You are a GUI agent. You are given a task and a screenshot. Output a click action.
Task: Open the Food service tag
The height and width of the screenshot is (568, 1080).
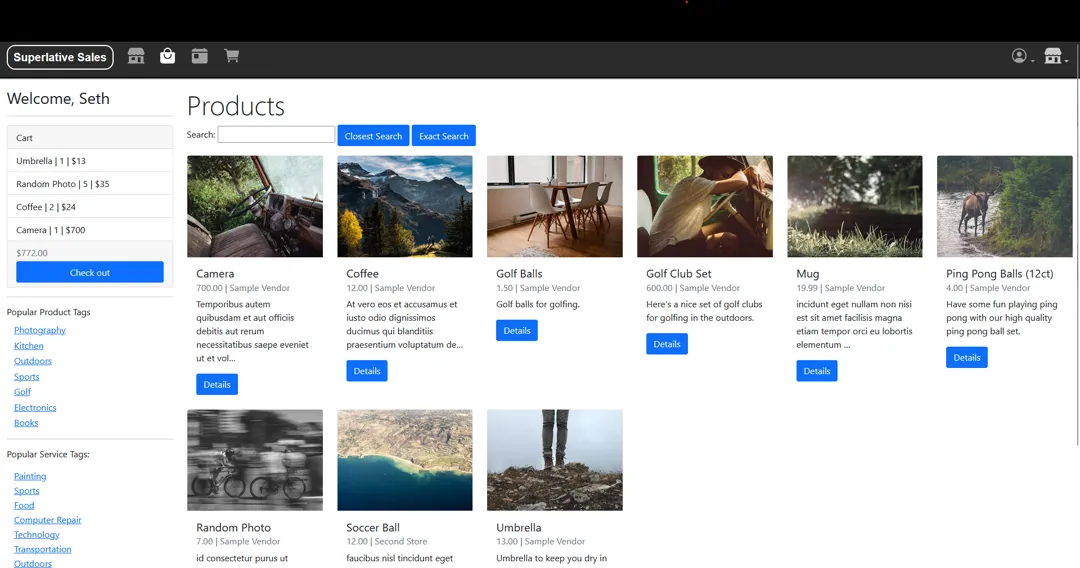tap(23, 505)
